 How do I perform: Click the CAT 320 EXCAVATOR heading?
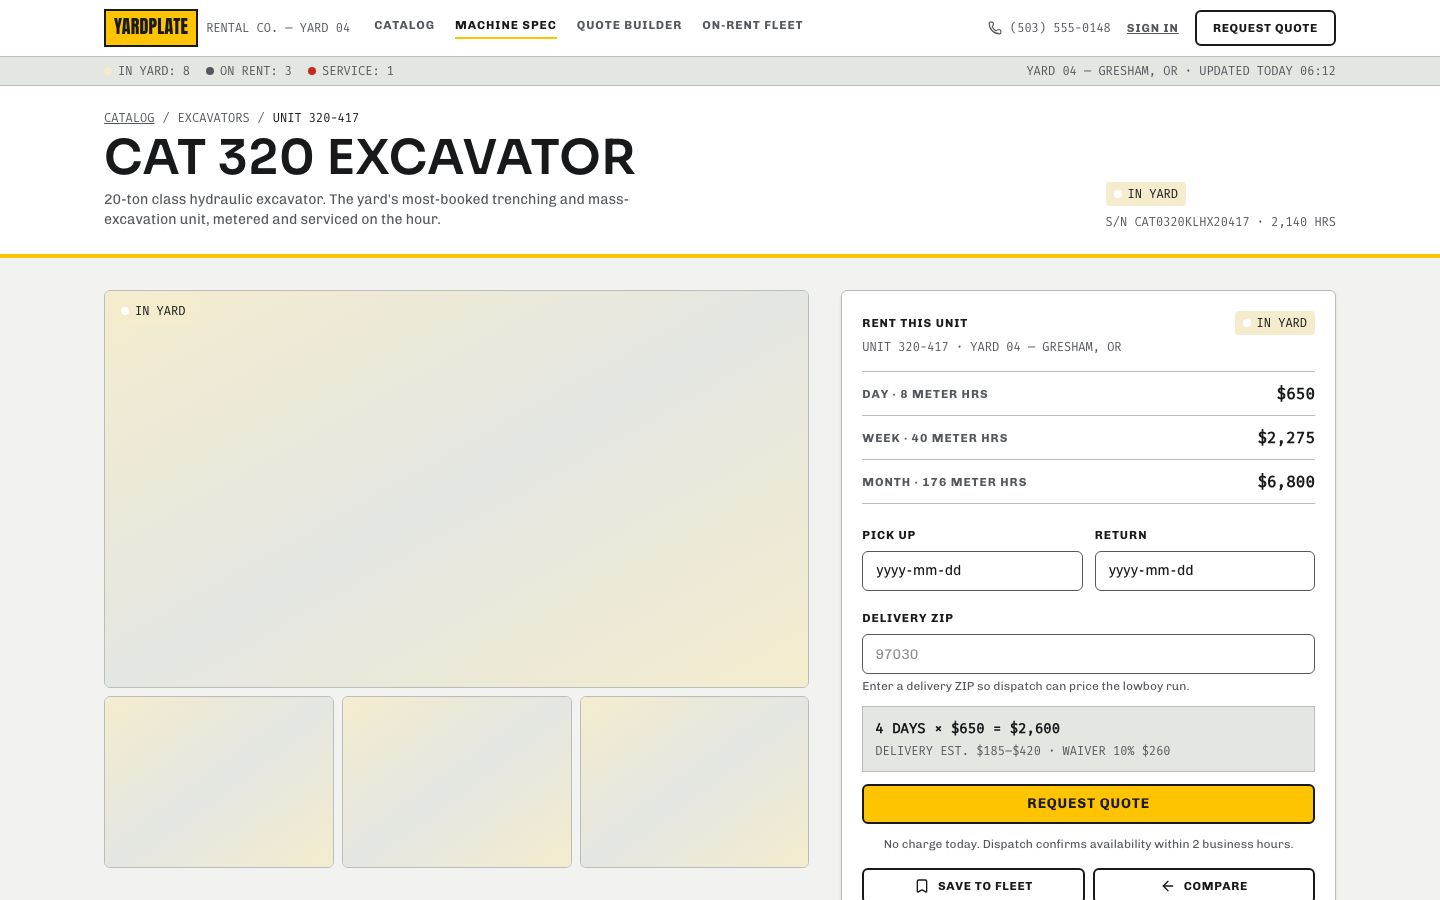[370, 157]
